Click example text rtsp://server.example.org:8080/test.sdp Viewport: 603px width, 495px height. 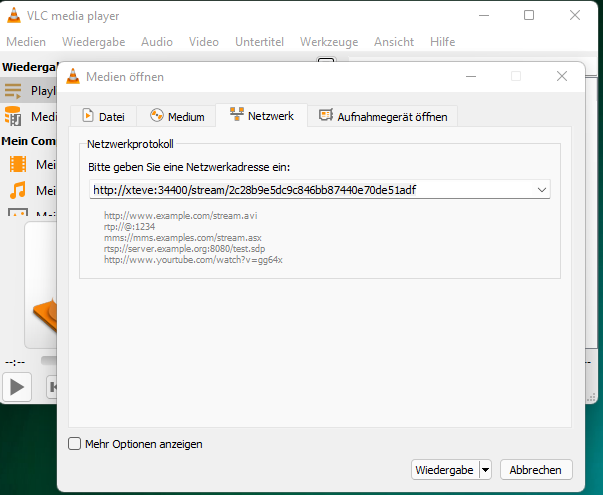pyautogui.click(x=185, y=248)
